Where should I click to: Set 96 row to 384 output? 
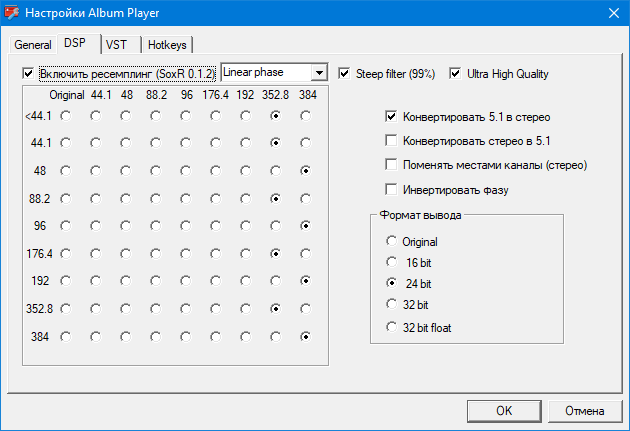tap(305, 226)
